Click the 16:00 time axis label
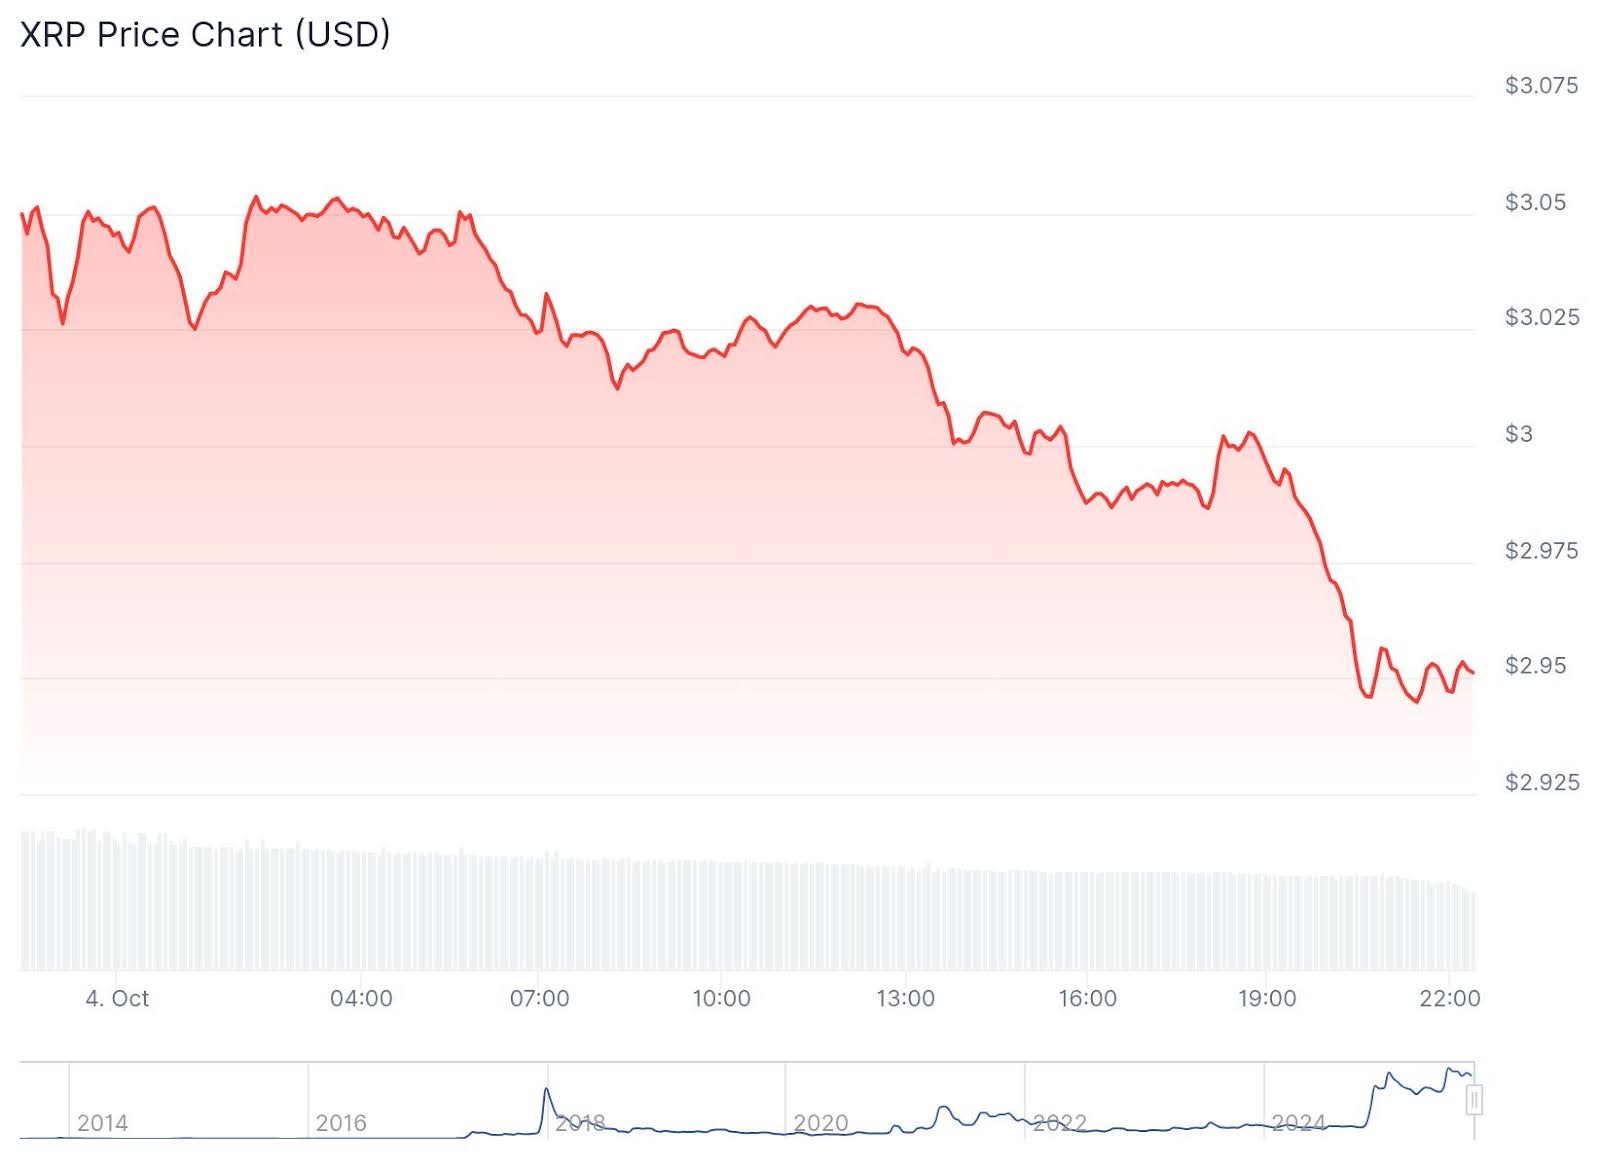The height and width of the screenshot is (1168, 1600). [x=1087, y=998]
